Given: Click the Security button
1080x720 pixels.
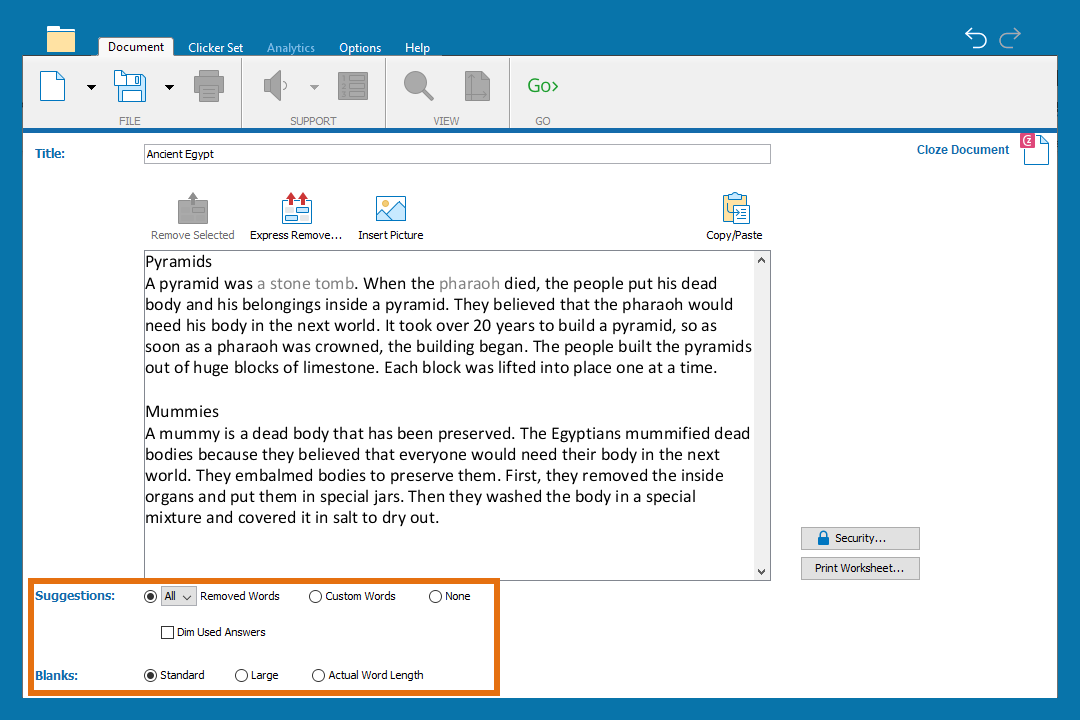Looking at the screenshot, I should (x=860, y=538).
